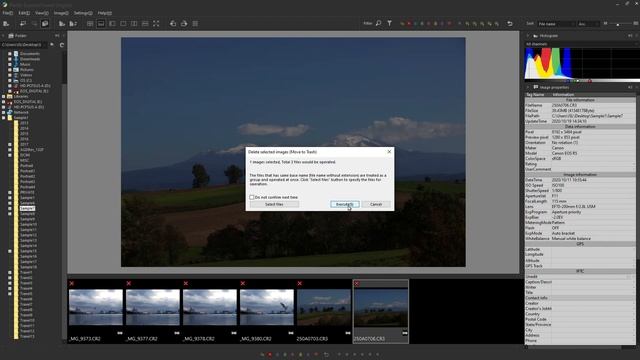Click the icon at bottom-right of _MG_9373.CR2 thumbnail
The width and height of the screenshot is (640, 360).
[120, 333]
